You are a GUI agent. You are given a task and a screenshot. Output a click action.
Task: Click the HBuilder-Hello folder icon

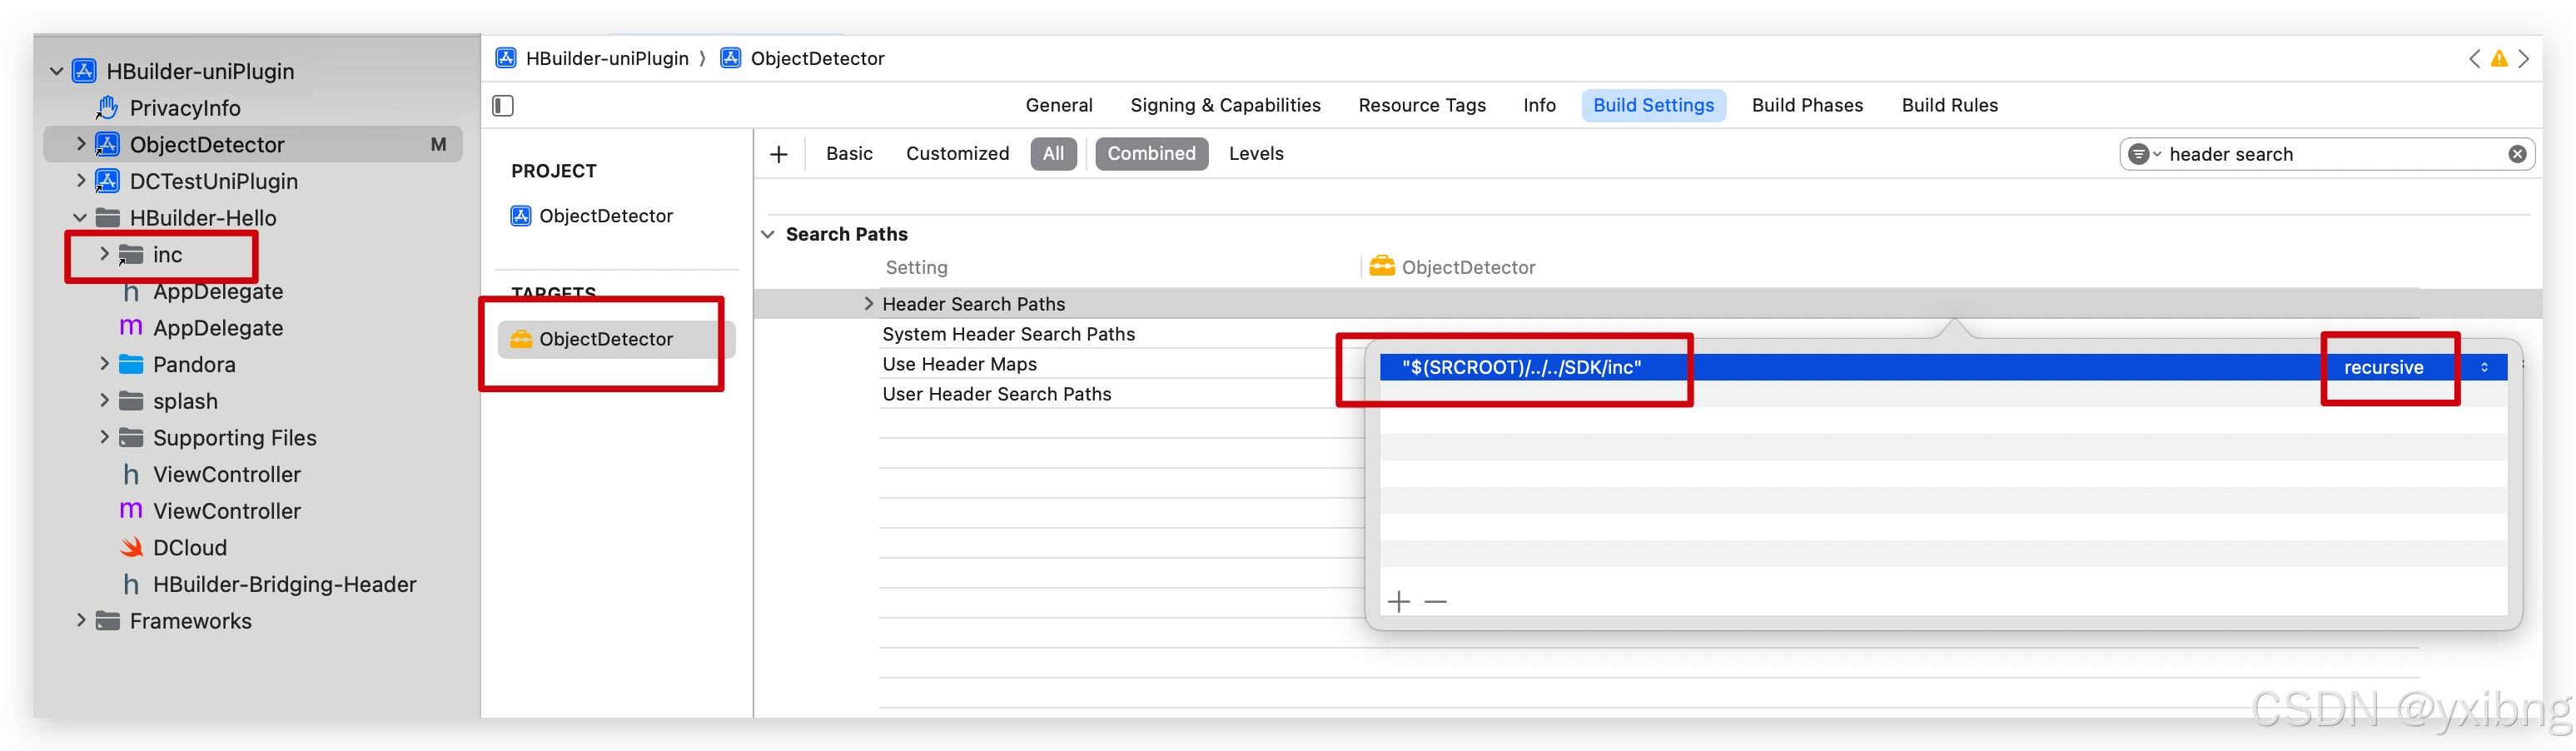(108, 218)
